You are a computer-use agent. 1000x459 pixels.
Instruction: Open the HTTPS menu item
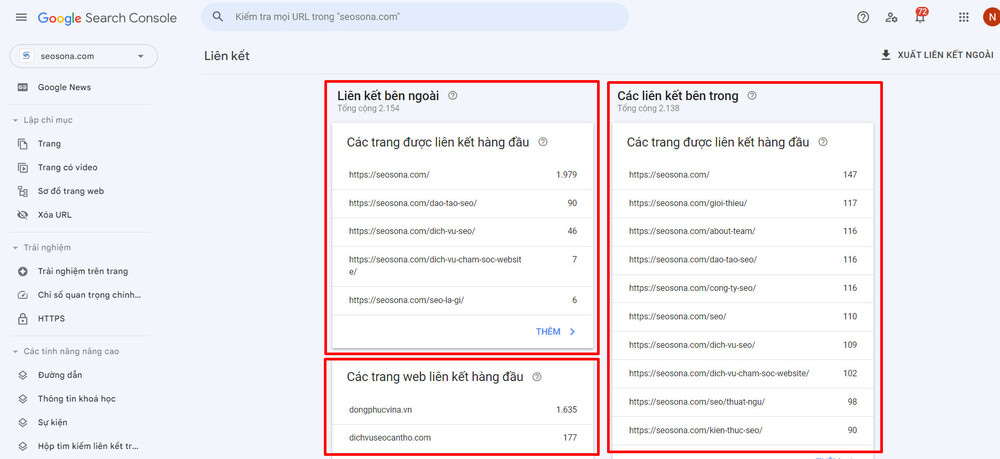coord(51,319)
